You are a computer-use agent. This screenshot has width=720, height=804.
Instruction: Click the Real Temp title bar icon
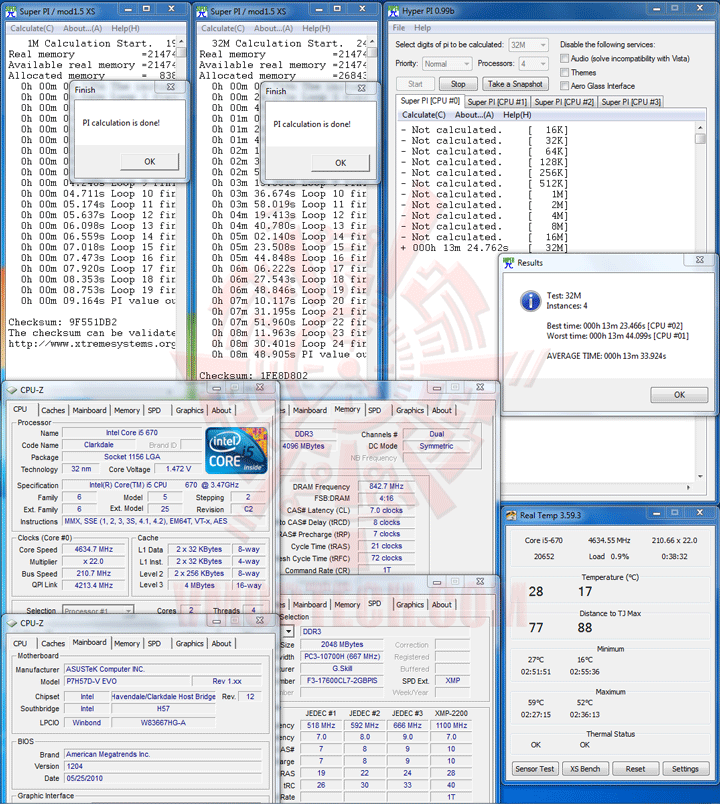(x=511, y=515)
